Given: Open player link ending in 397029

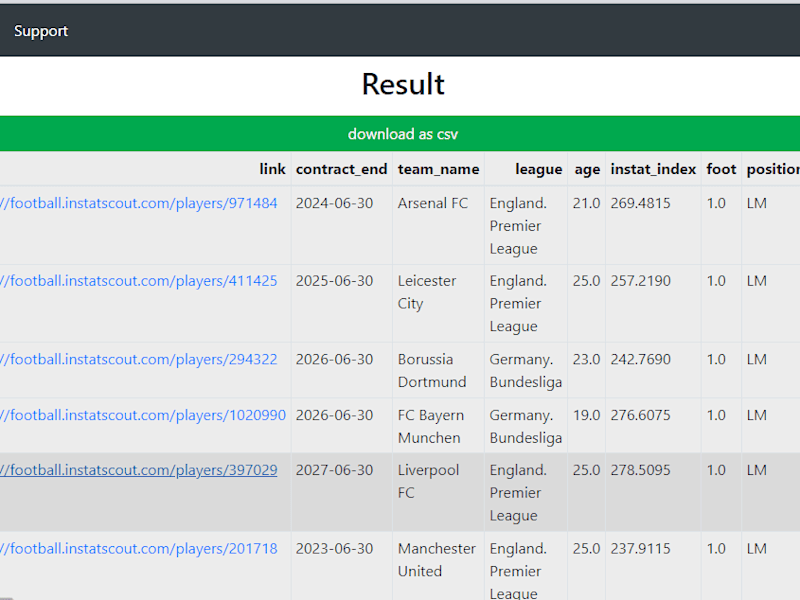Looking at the screenshot, I should pos(139,470).
